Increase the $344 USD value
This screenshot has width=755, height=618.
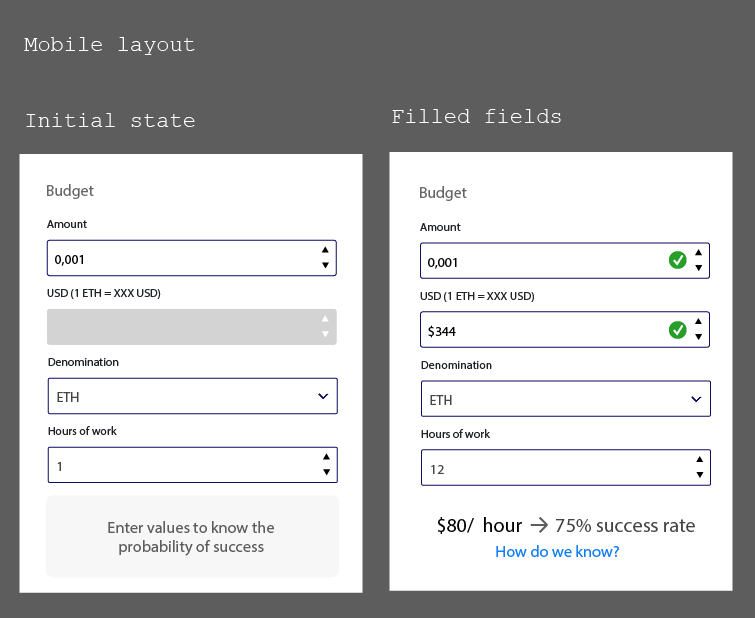coord(699,322)
